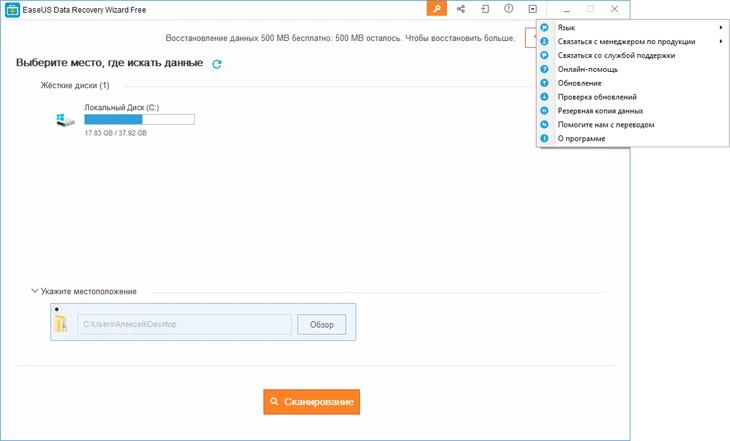This screenshot has height=441, width=730.
Task: Select Помогите нам с переводом item
Action: (x=633, y=125)
